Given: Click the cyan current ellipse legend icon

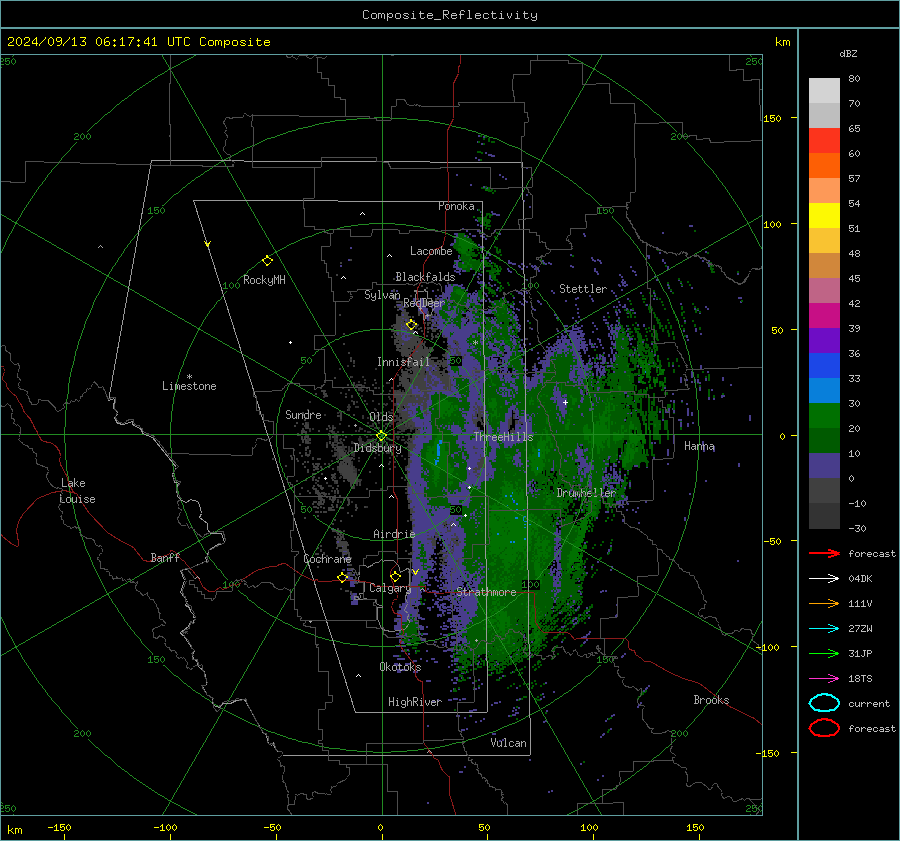Looking at the screenshot, I should tap(824, 703).
